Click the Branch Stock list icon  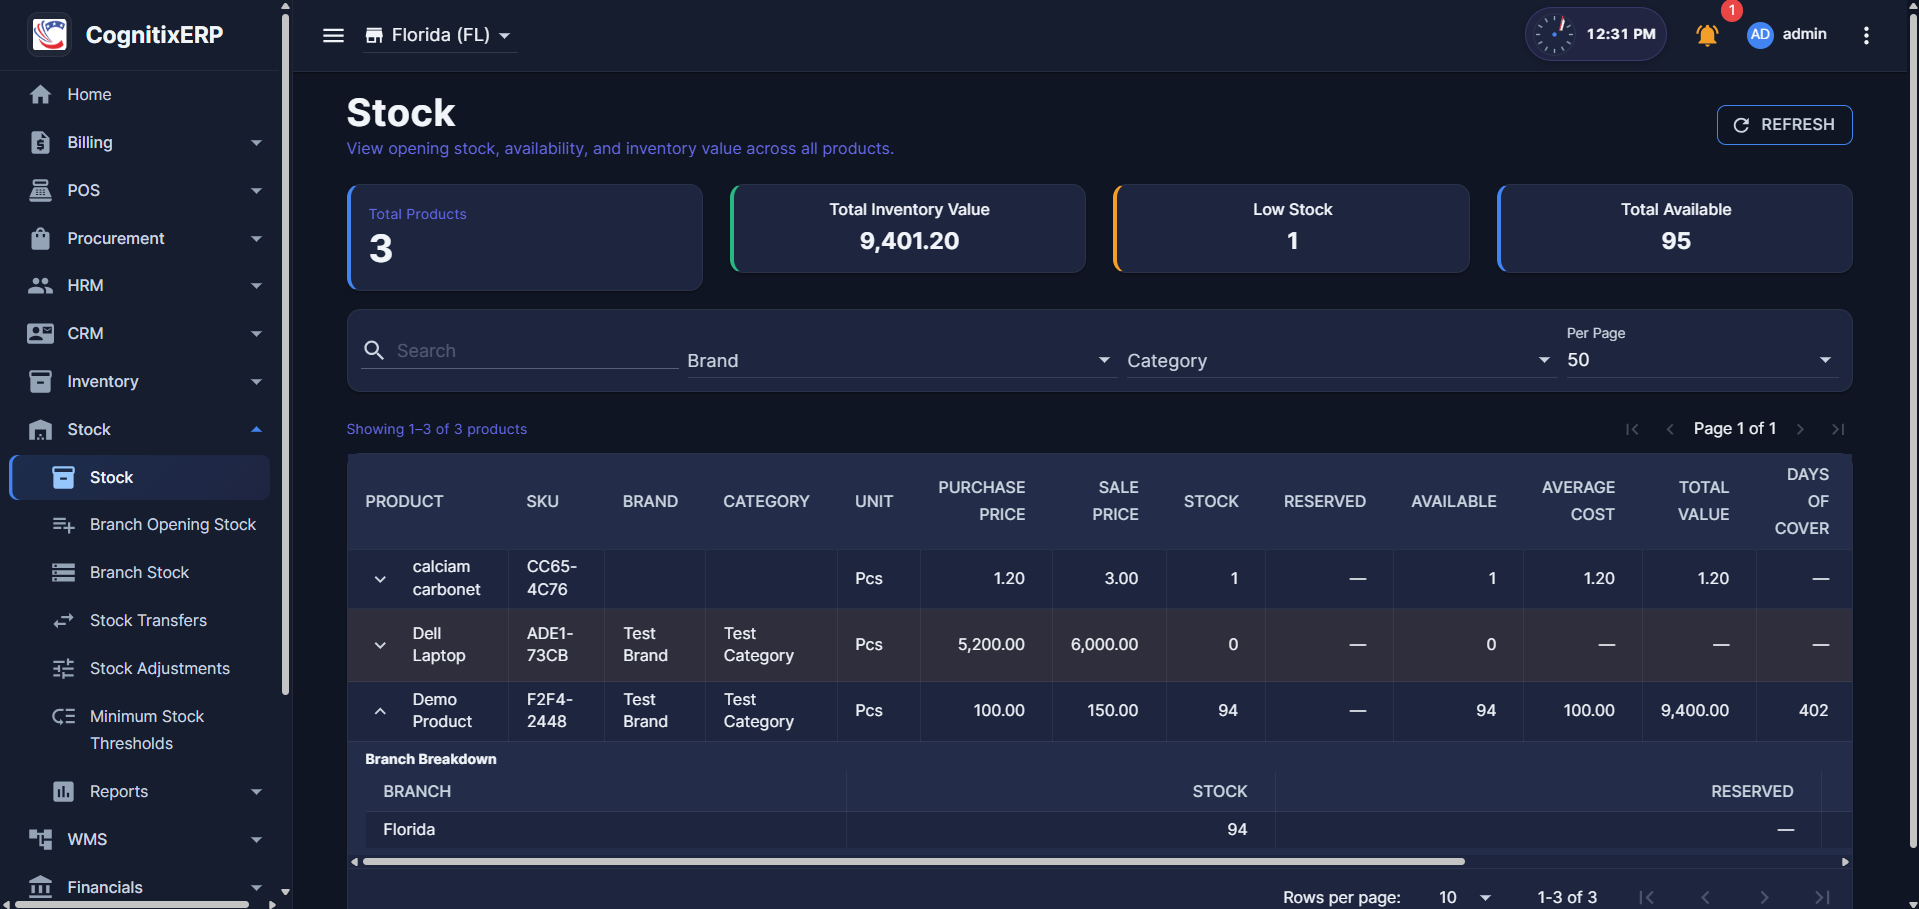click(63, 572)
